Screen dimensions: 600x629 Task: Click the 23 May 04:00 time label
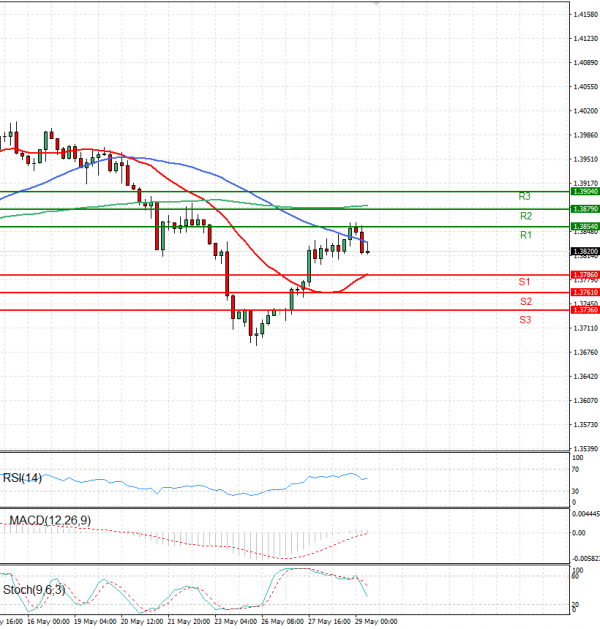click(236, 622)
